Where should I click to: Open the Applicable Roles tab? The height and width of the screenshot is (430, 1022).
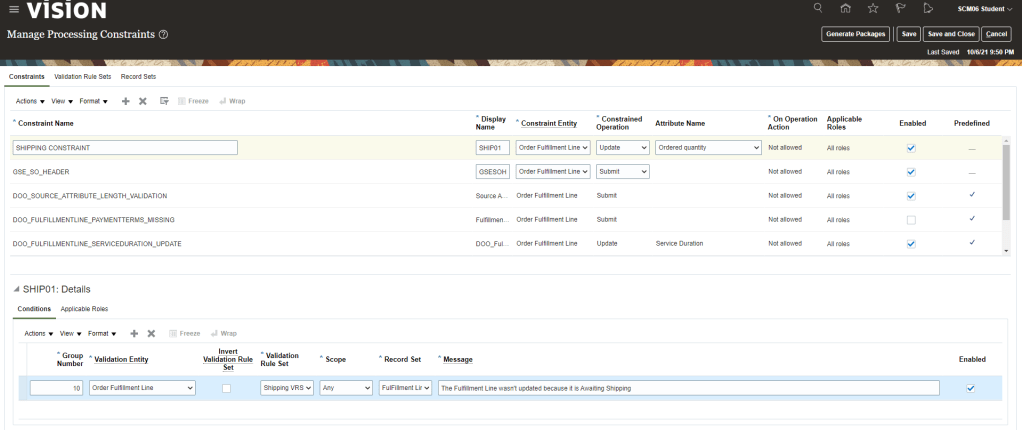coord(84,309)
